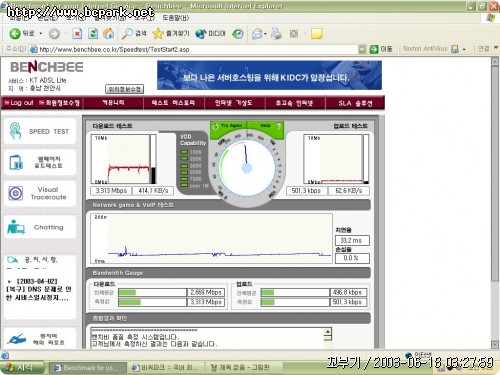This screenshot has height=375, width=500.
Task: Open the high-speed internet navigation tab
Action: click(x=294, y=103)
